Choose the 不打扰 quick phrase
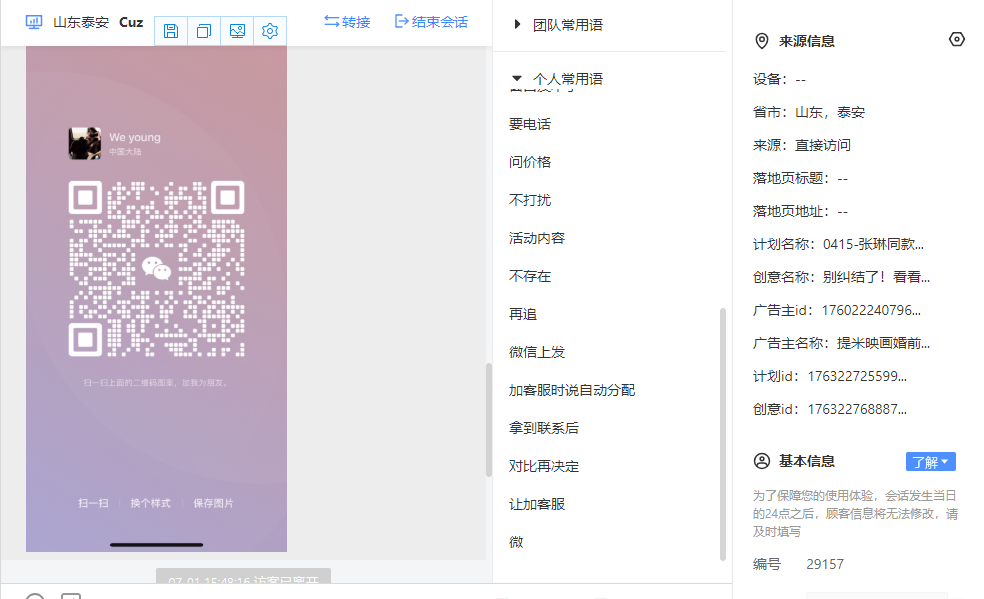984x599 pixels. (530, 200)
